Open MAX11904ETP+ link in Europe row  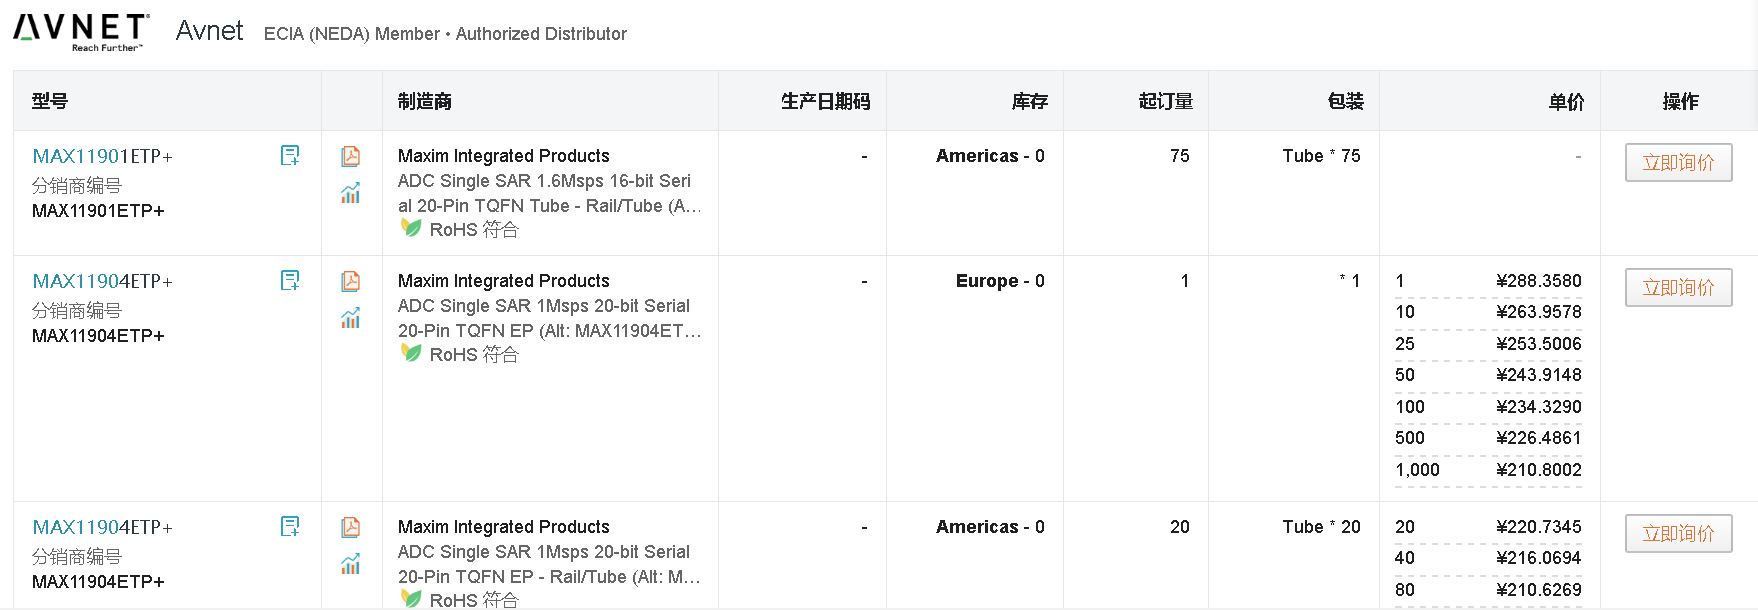pyautogui.click(x=102, y=281)
